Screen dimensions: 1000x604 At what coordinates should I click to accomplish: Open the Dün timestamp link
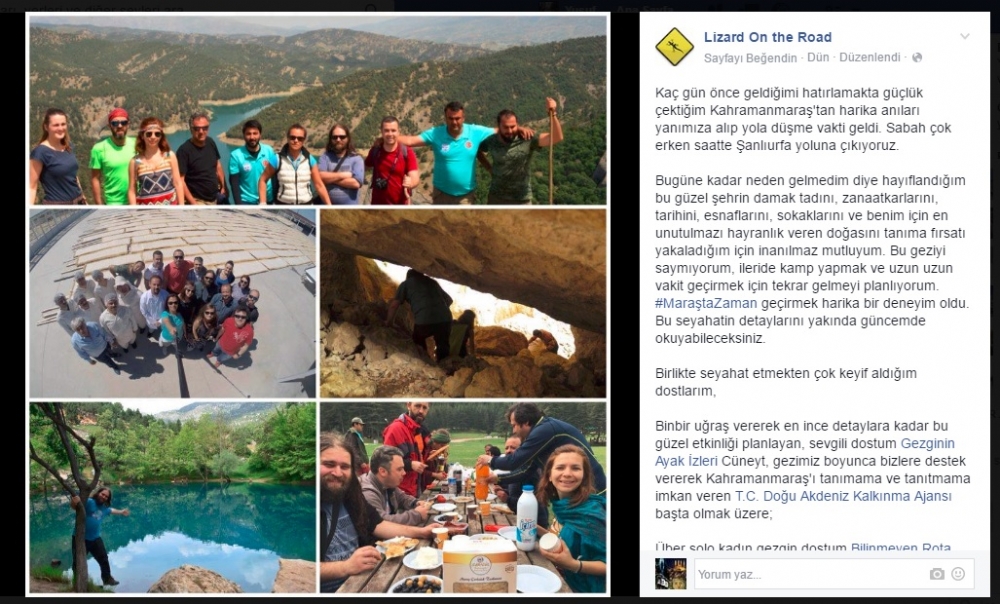[818, 57]
